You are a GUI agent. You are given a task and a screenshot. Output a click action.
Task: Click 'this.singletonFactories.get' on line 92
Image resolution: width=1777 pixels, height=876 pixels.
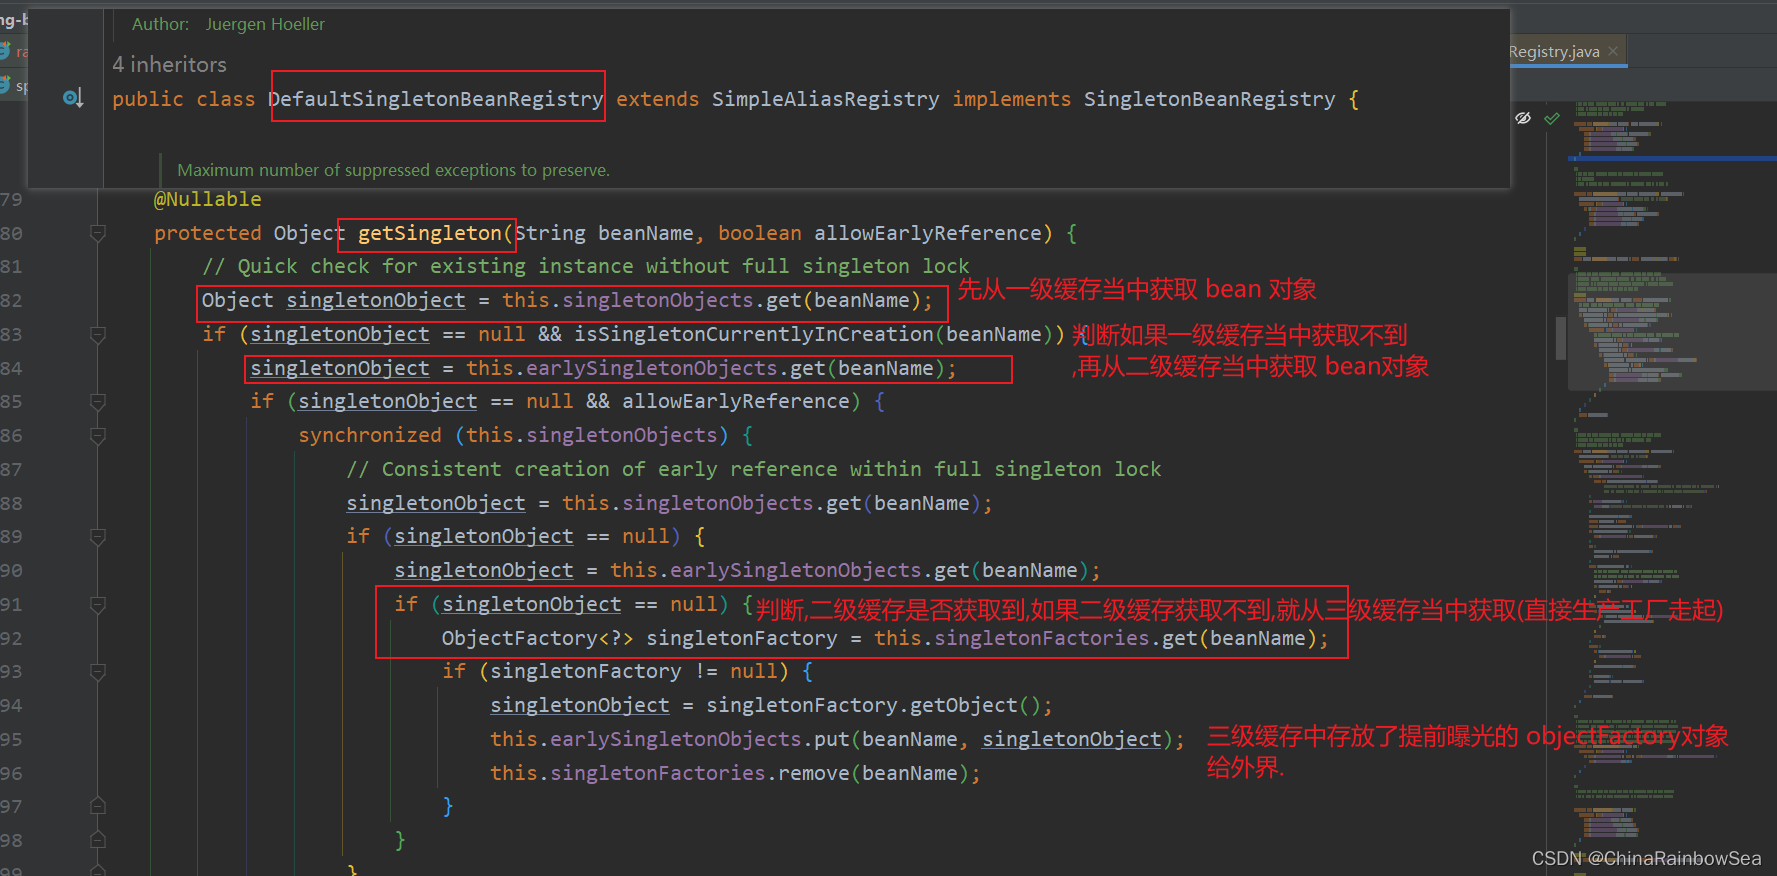click(x=1035, y=638)
